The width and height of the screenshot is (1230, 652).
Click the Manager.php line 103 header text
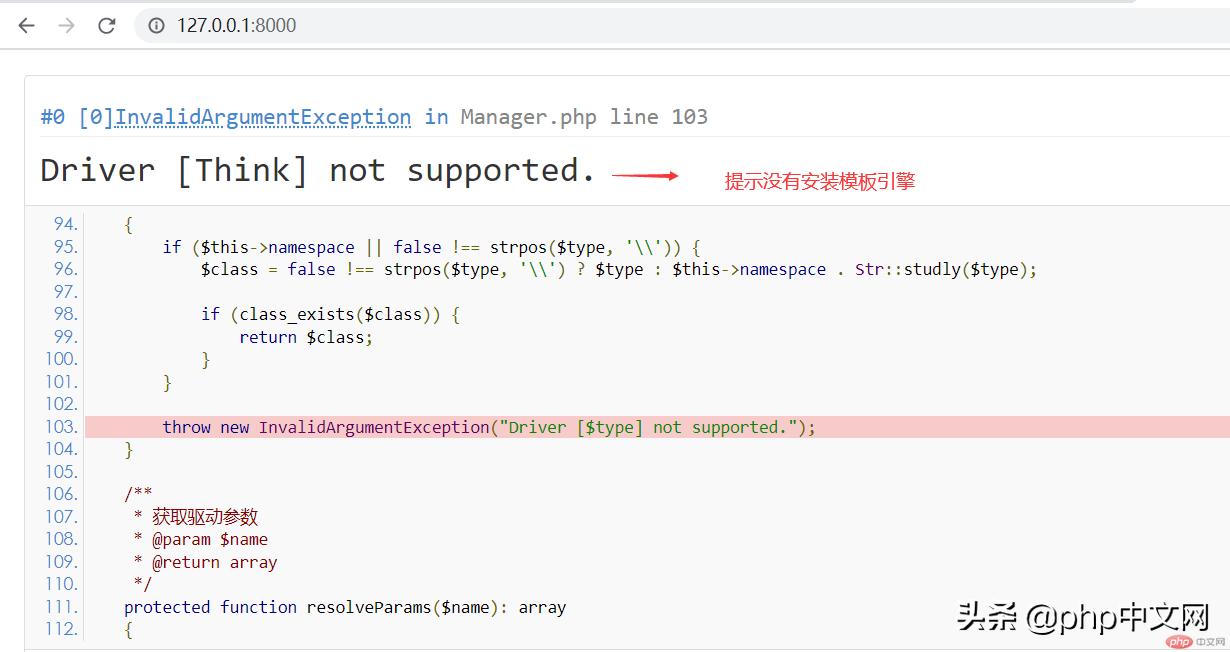(x=585, y=117)
